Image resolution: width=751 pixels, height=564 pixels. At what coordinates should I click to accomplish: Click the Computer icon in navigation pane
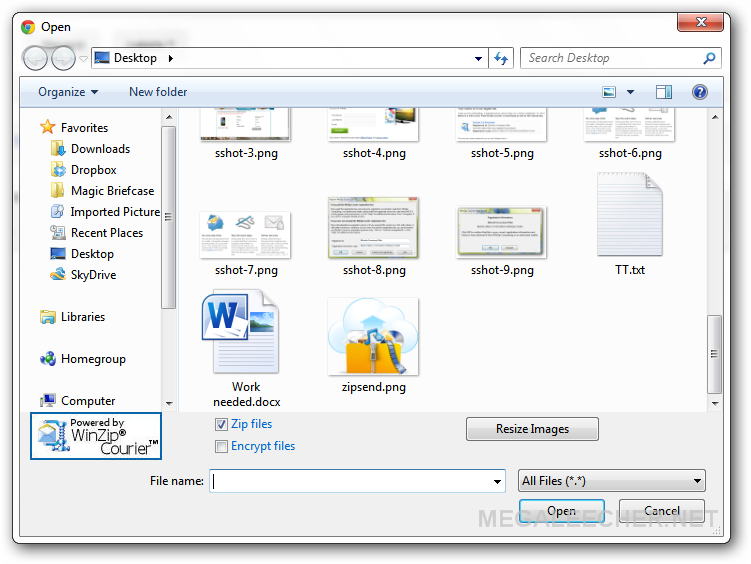pos(48,401)
